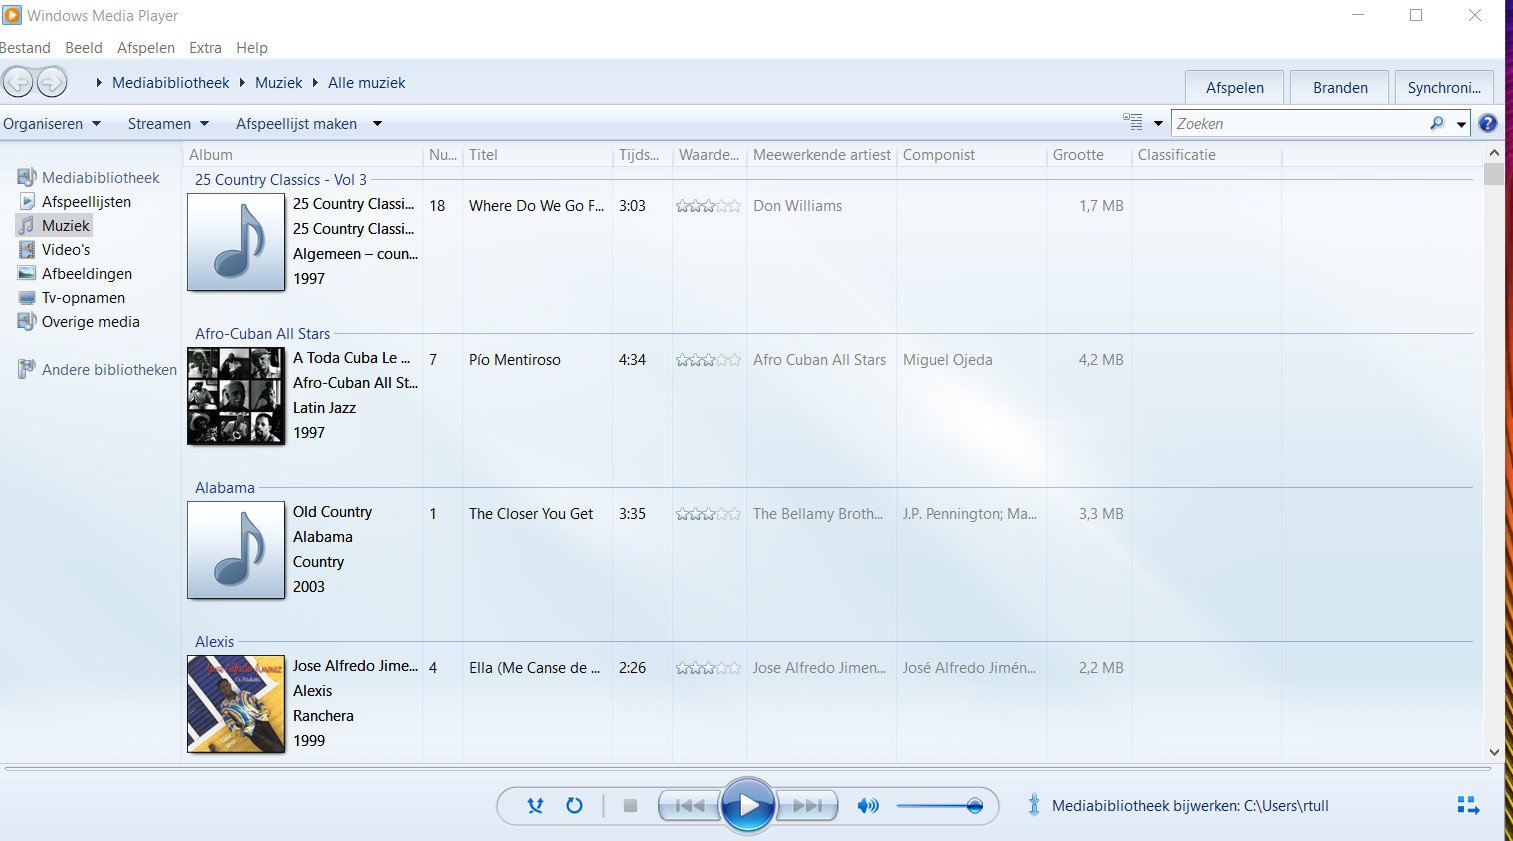Expand the Muziek breadcrumb arrow

point(242,83)
